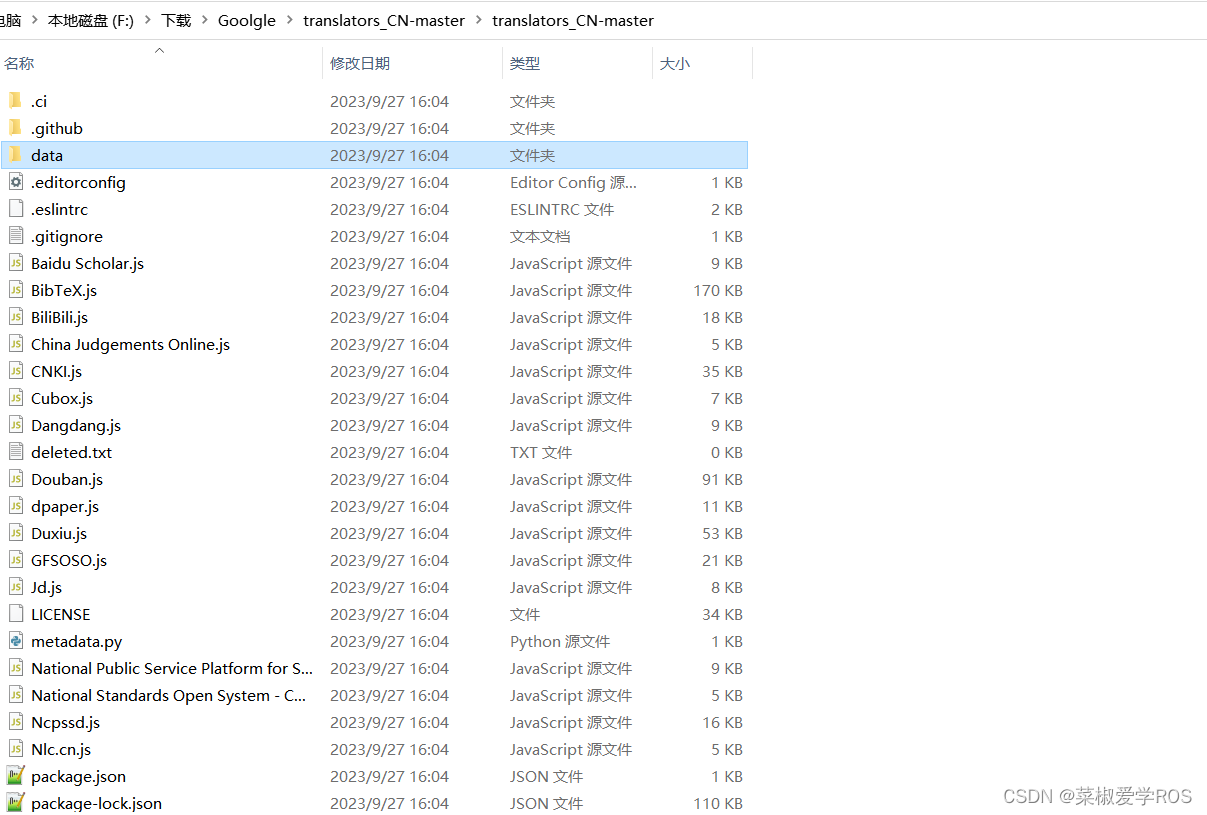The image size is (1207, 815).
Task: Click the CNKI.js file icon
Action: [15, 371]
